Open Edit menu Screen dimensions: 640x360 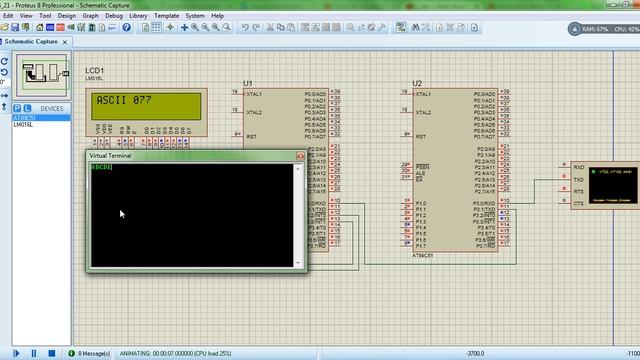[8, 16]
